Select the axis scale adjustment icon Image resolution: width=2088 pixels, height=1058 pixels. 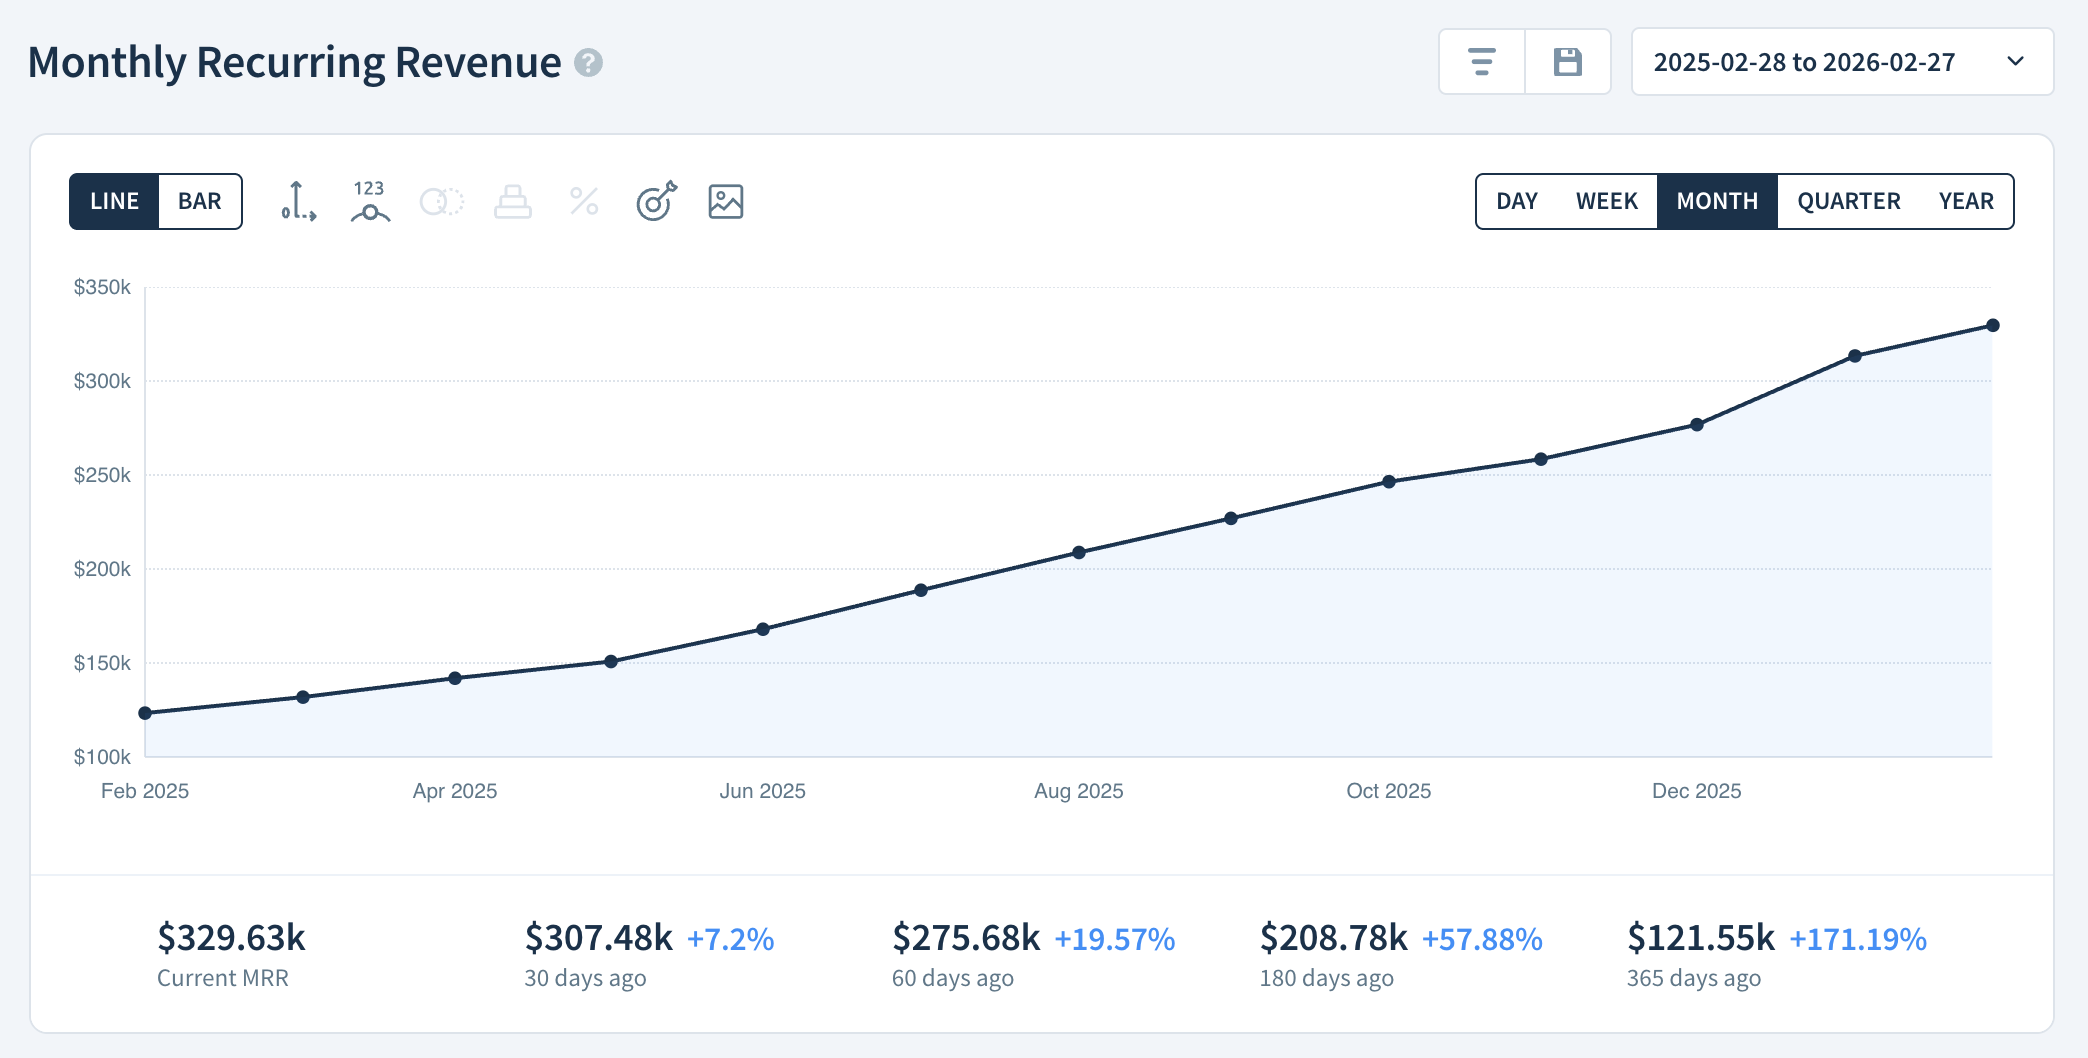click(x=298, y=200)
